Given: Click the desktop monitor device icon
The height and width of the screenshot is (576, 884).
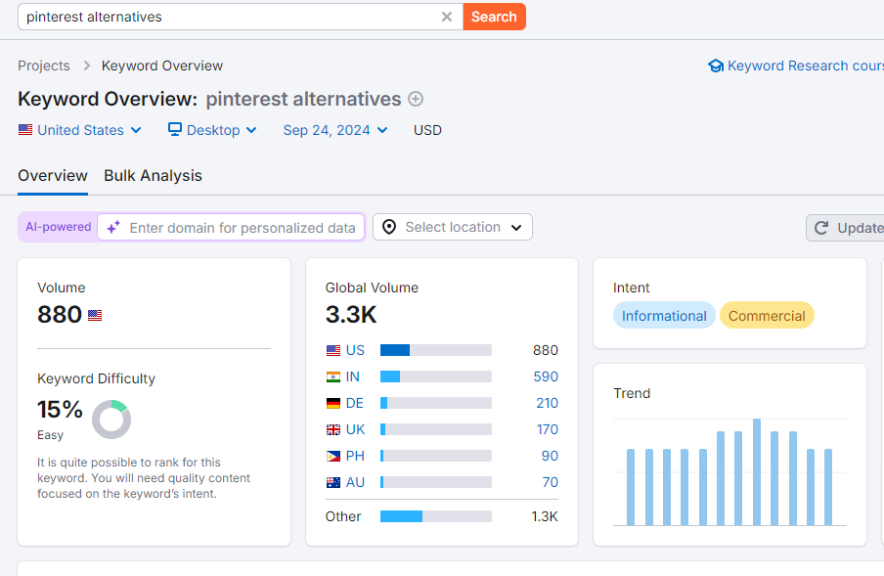Looking at the screenshot, I should pyautogui.click(x=175, y=130).
